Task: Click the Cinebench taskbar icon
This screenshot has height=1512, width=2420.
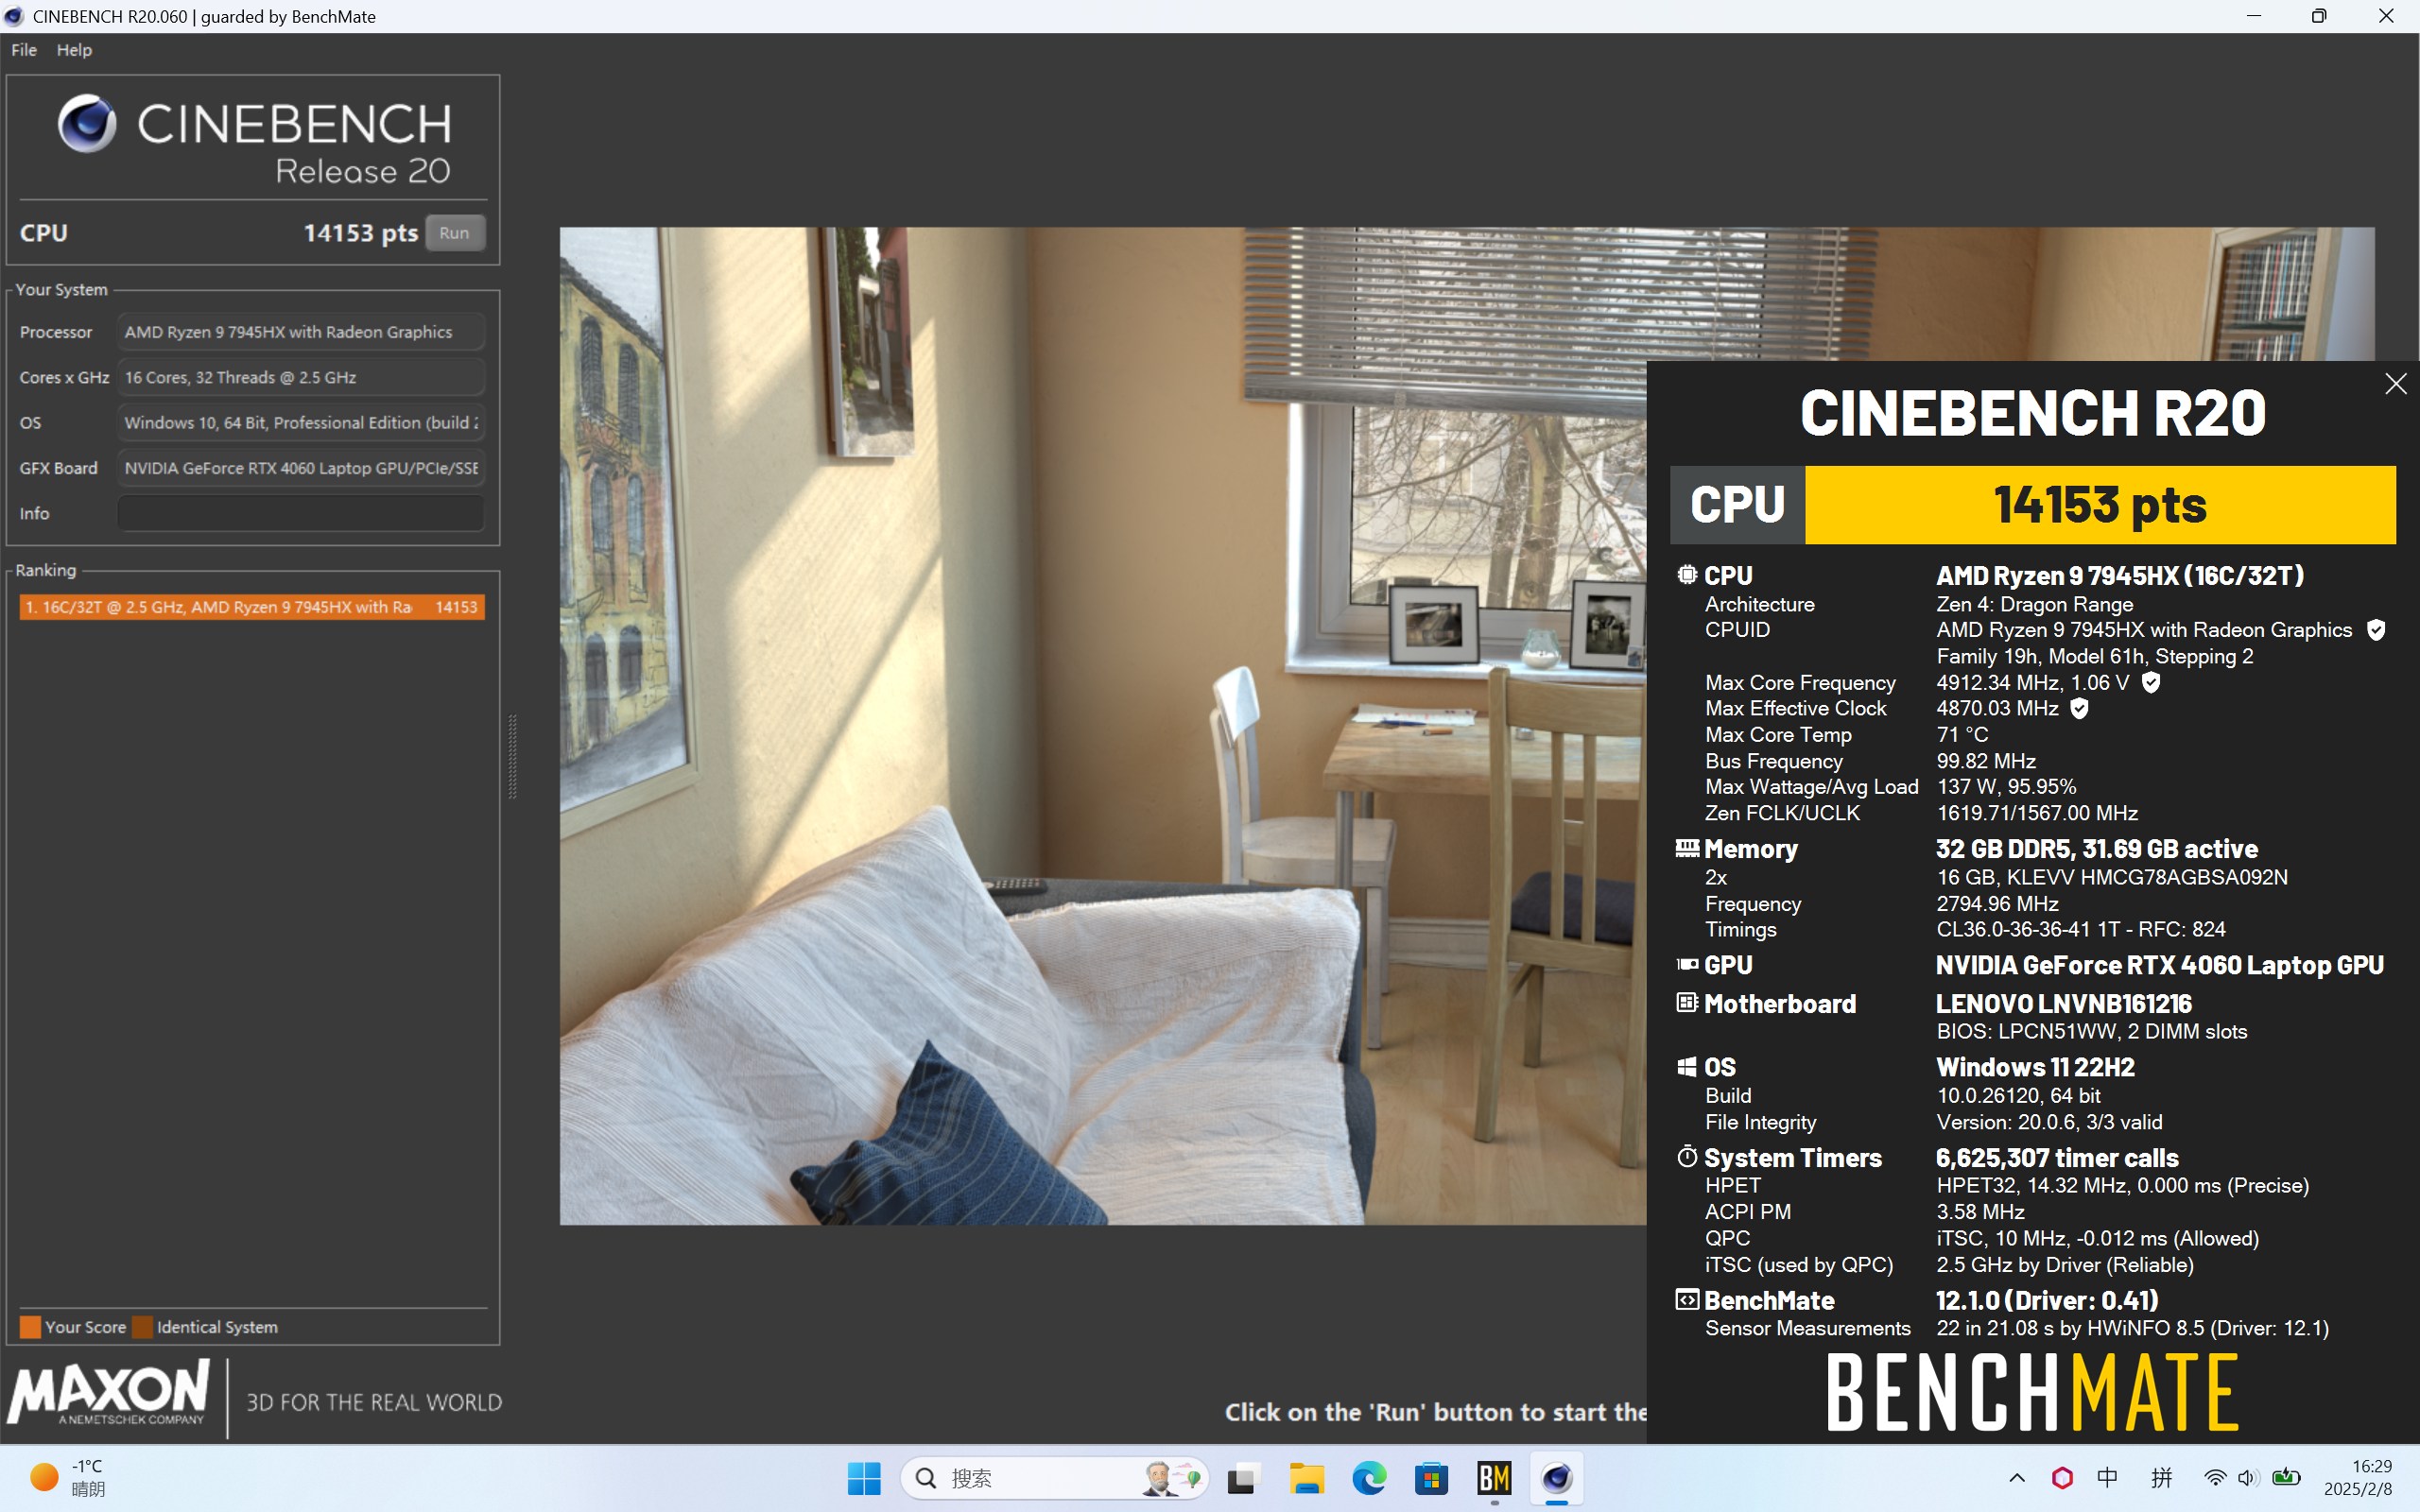Action: [1557, 1478]
